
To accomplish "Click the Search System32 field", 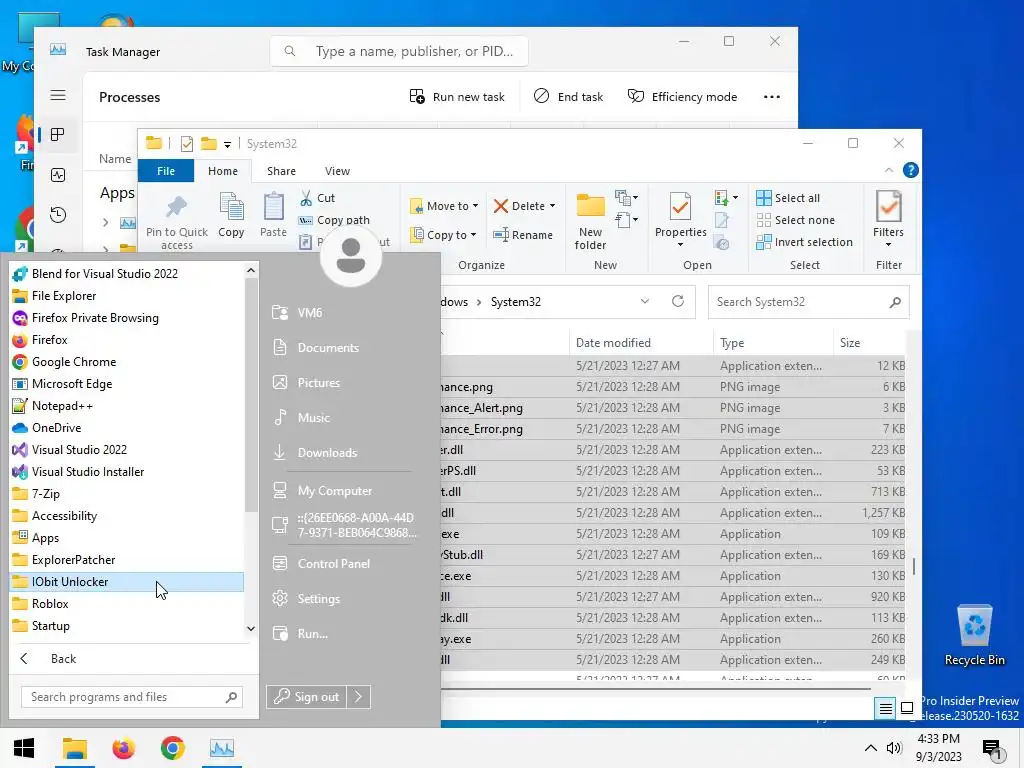I will click(808, 302).
